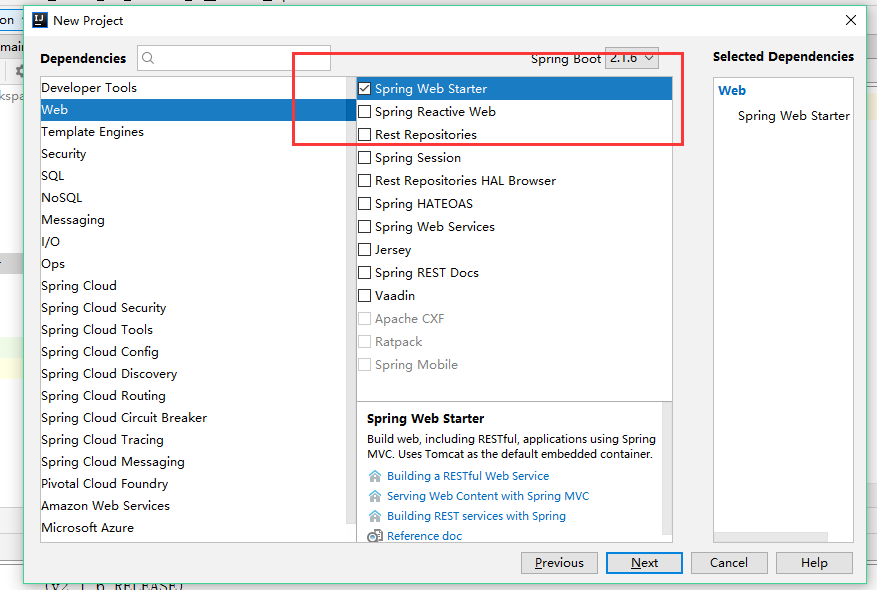
Task: Open the Spring Cloud Messaging category
Action: [x=194, y=462]
